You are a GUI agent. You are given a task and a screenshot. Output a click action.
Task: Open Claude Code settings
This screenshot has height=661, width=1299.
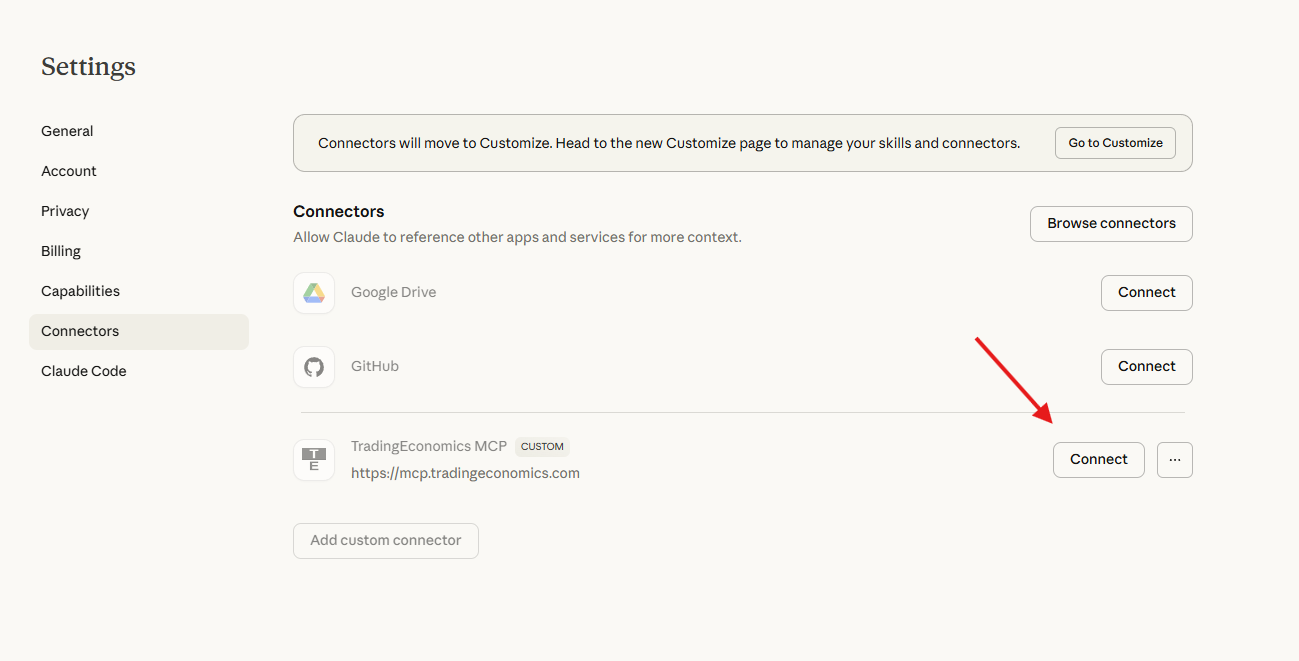84,371
